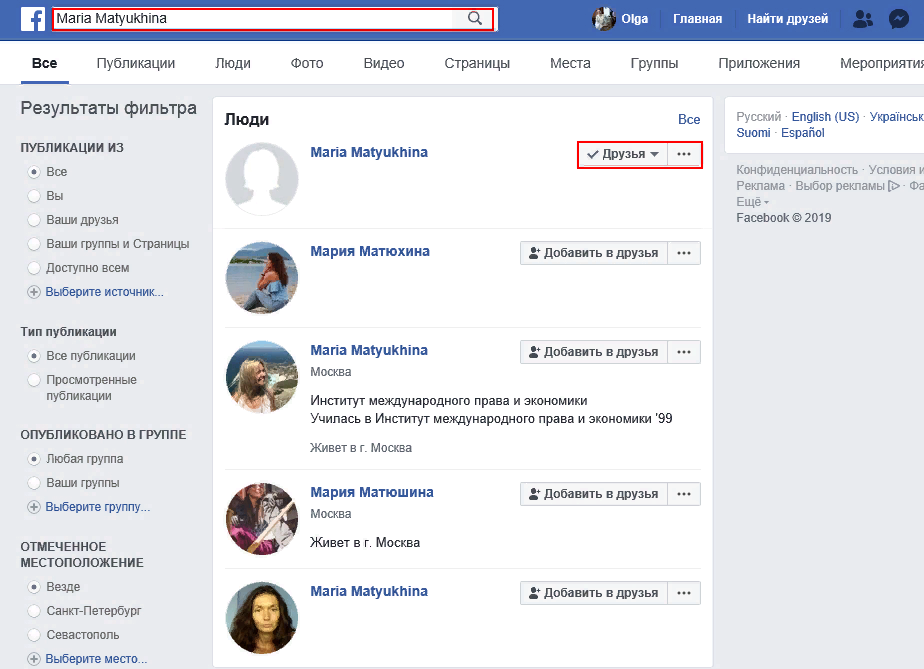
Task: Open Мария Матюхина beach profile photo
Action: coord(262,278)
